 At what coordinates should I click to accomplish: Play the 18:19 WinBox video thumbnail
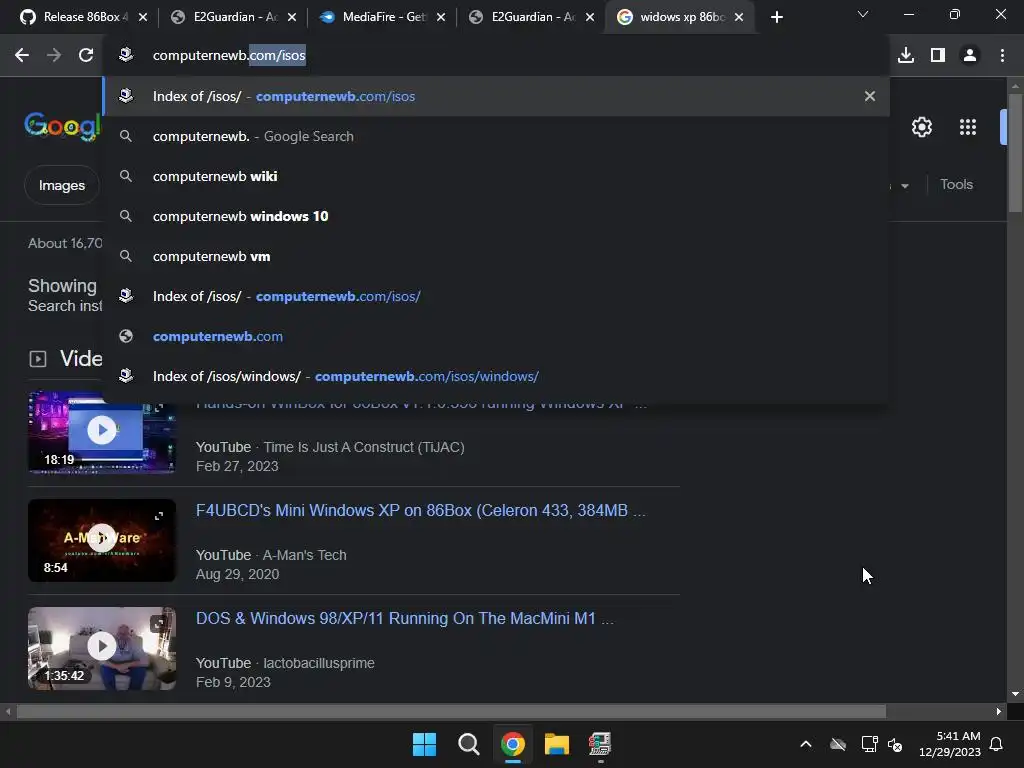(x=102, y=432)
